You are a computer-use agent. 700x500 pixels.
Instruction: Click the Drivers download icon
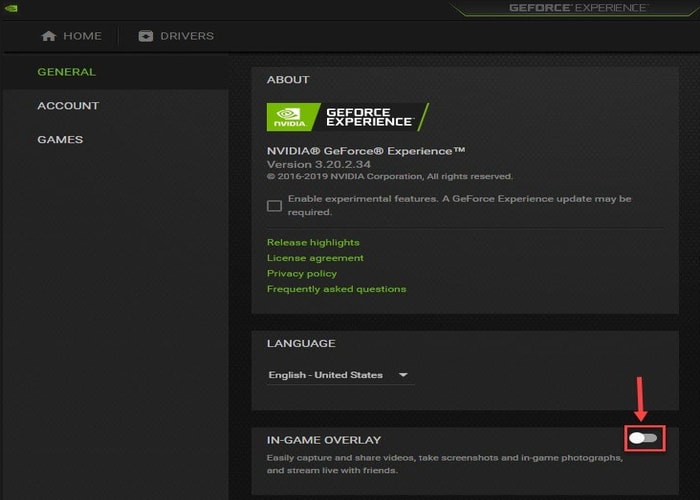coord(146,36)
